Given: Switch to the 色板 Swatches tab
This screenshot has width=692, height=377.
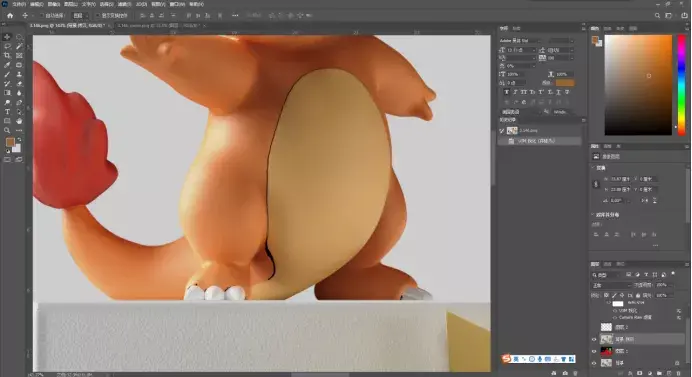Looking at the screenshot, I should pyautogui.click(x=608, y=28).
